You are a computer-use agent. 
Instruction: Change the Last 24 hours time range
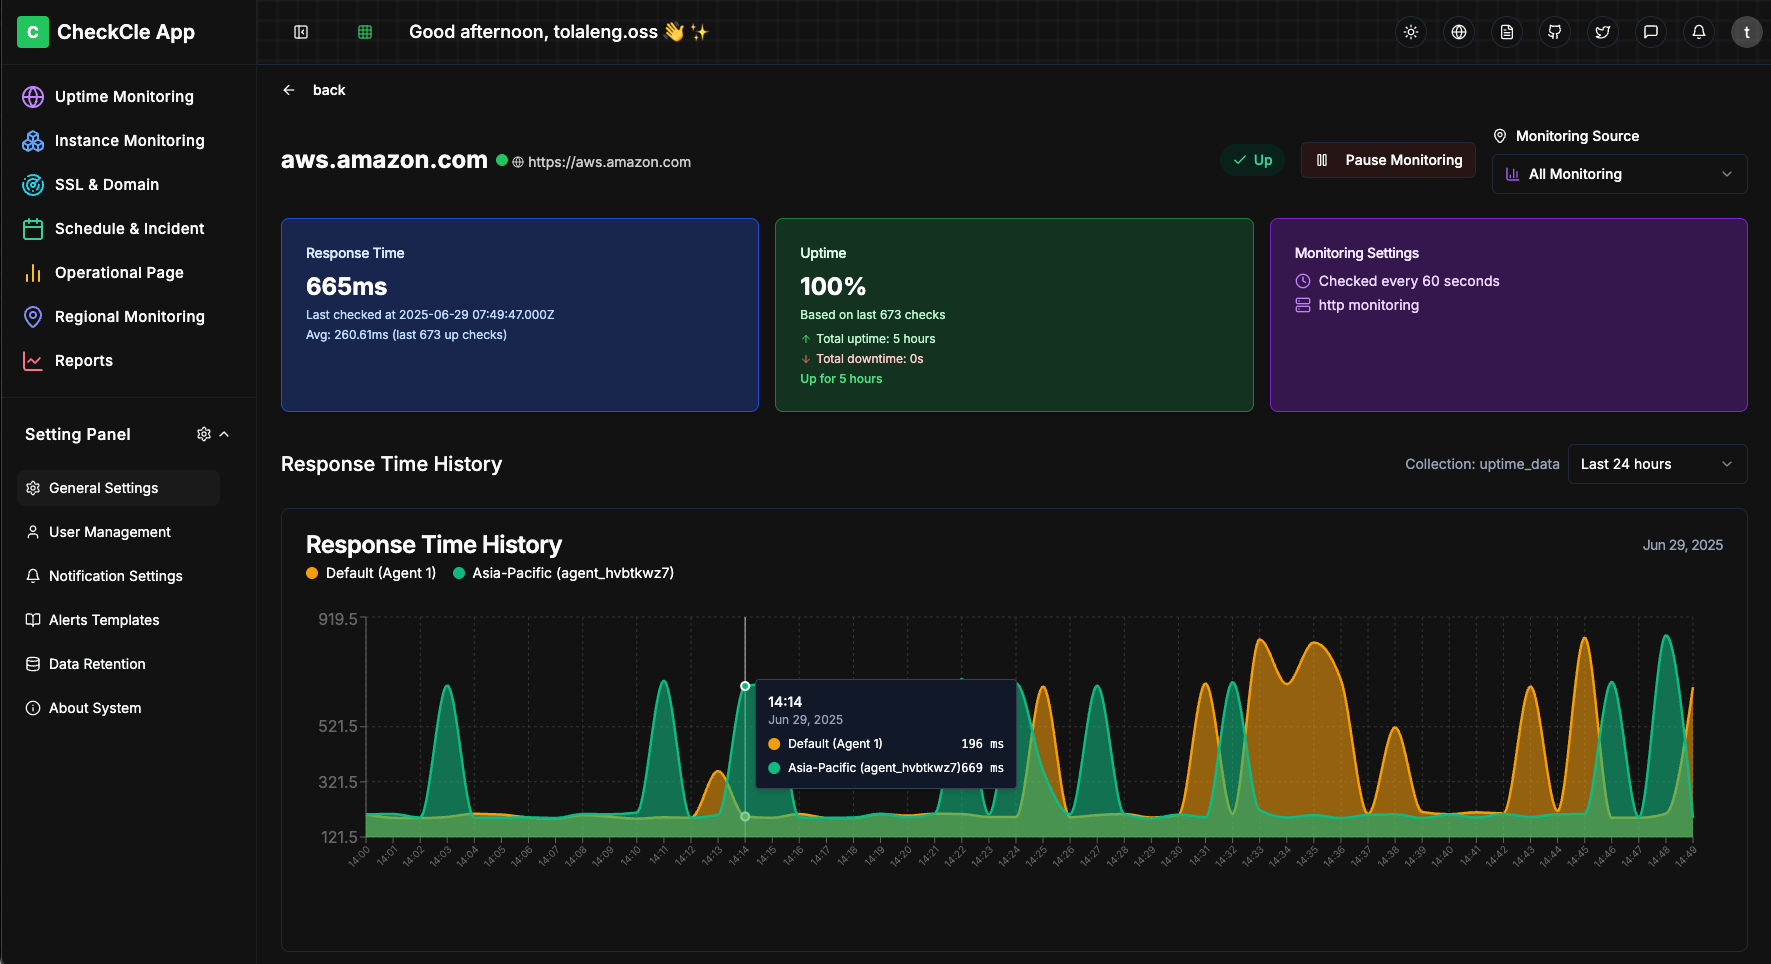[x=1657, y=463]
